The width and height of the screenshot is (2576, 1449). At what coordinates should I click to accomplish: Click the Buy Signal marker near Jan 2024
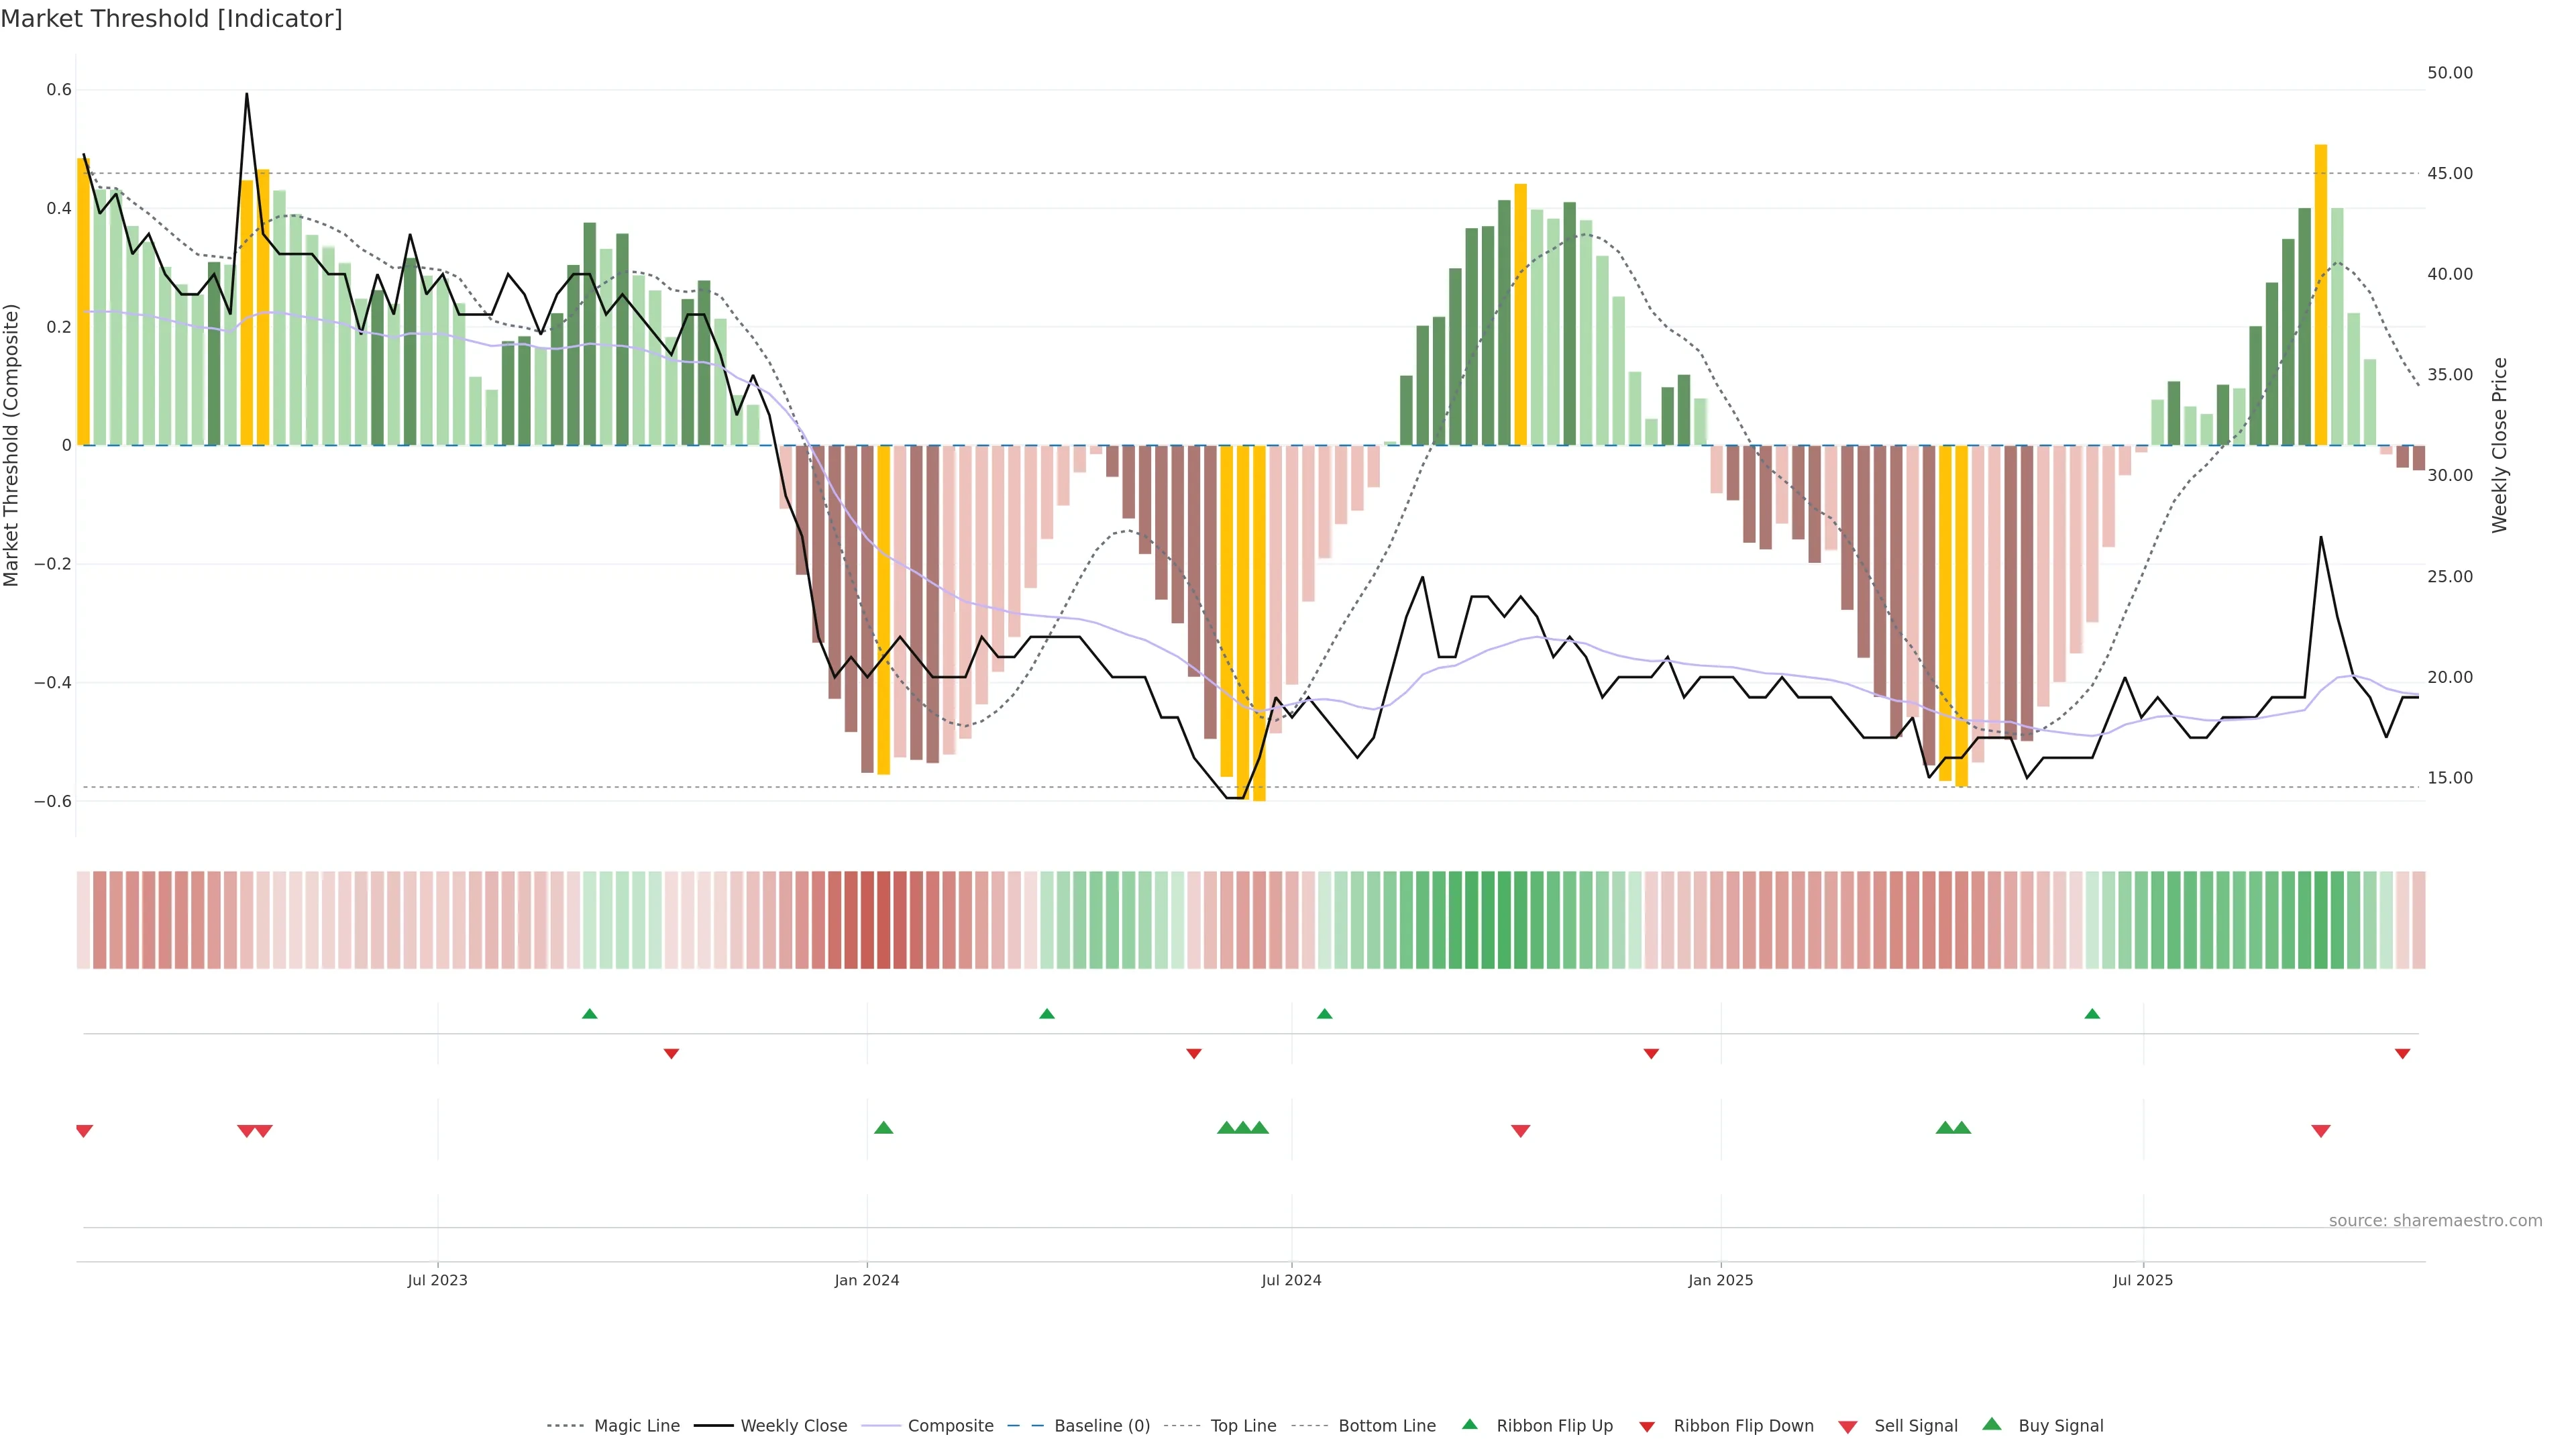883,1128
